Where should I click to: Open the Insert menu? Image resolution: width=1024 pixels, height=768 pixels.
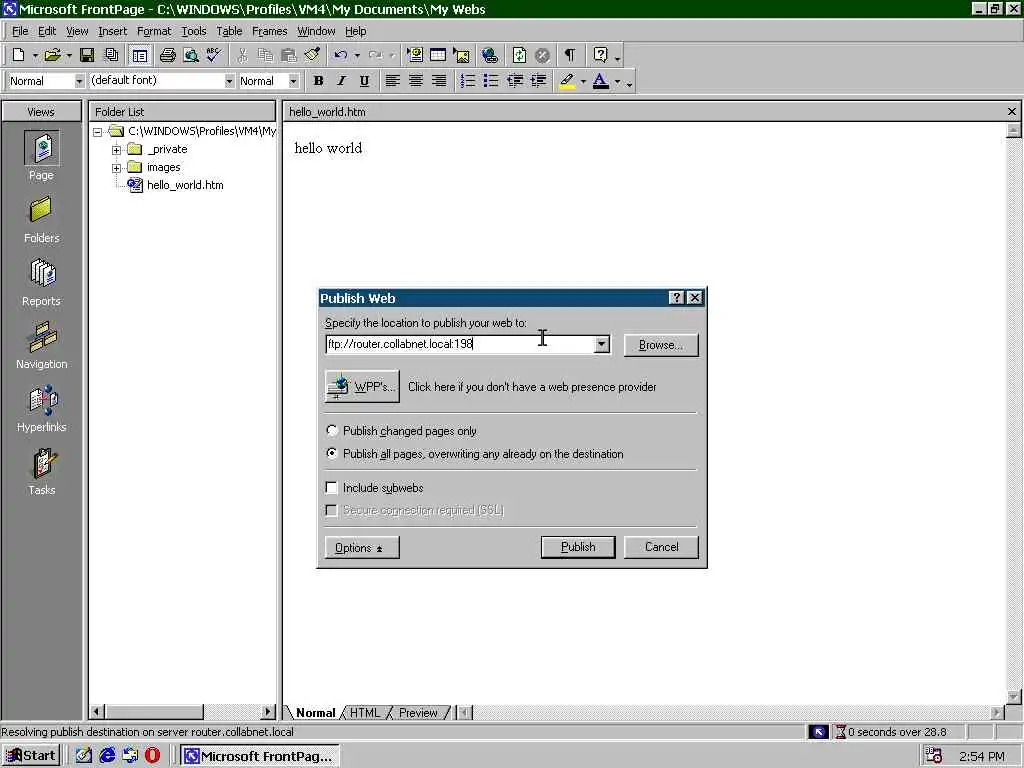click(112, 31)
